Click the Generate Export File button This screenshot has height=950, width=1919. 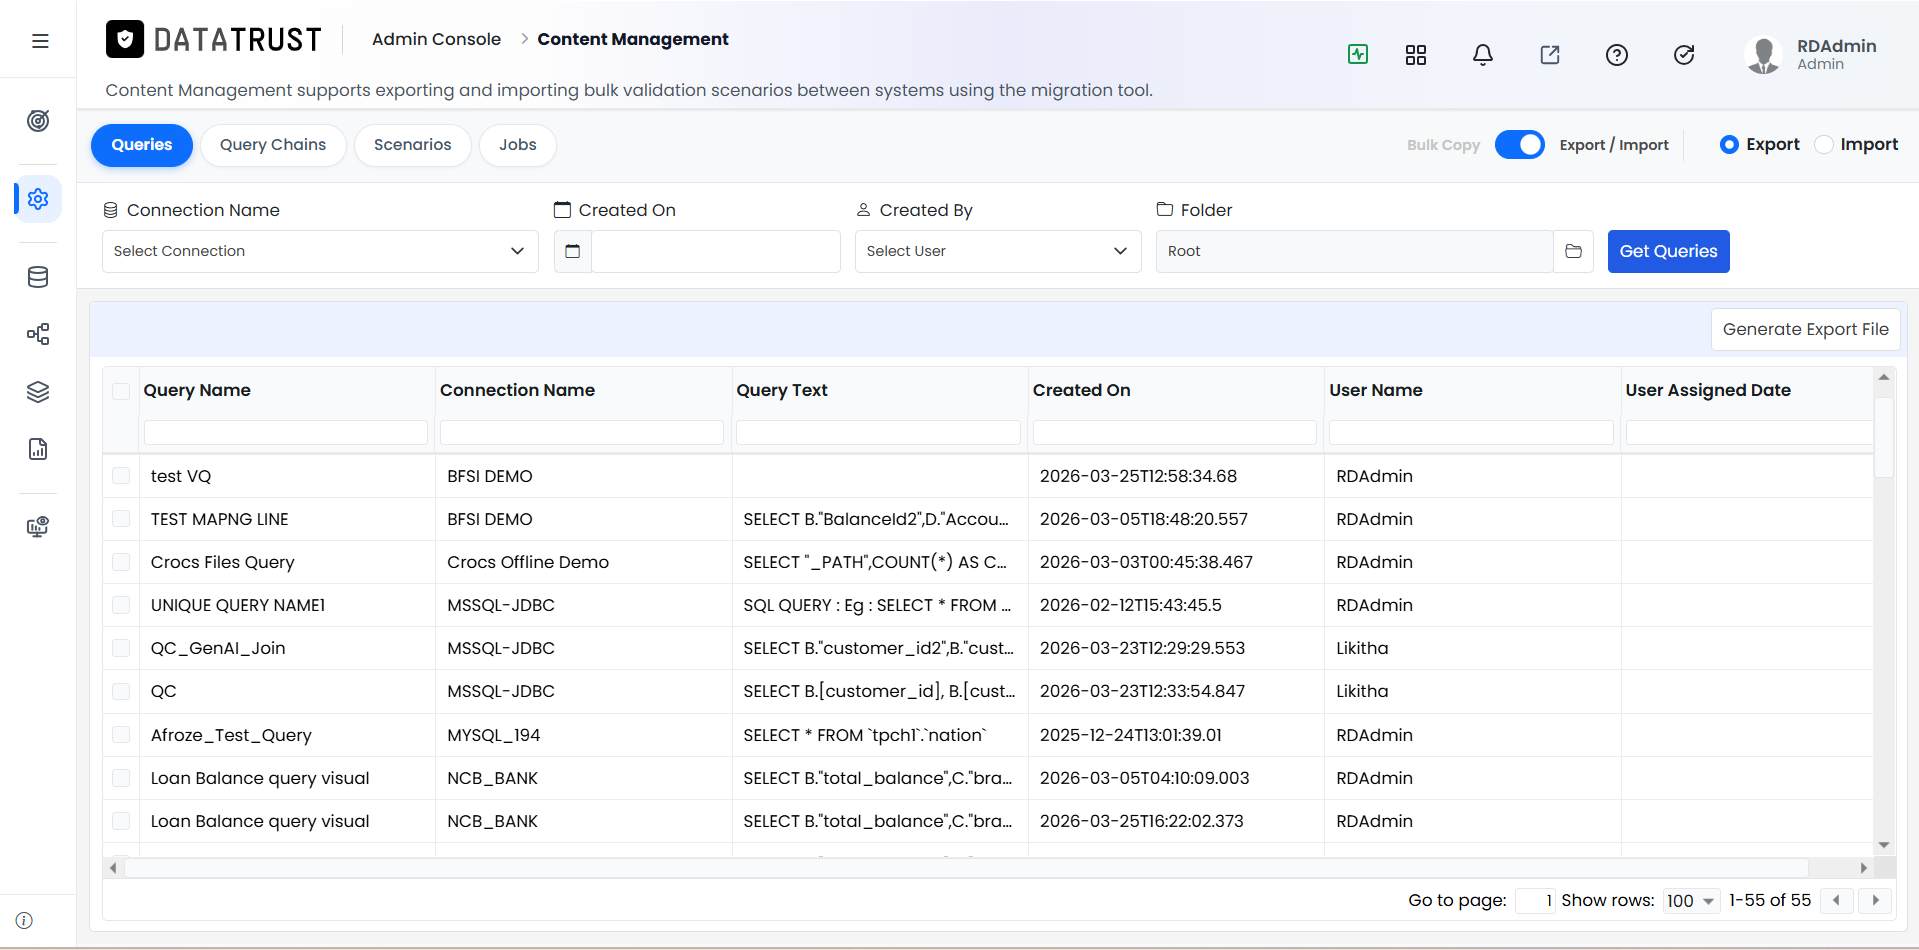click(1805, 329)
